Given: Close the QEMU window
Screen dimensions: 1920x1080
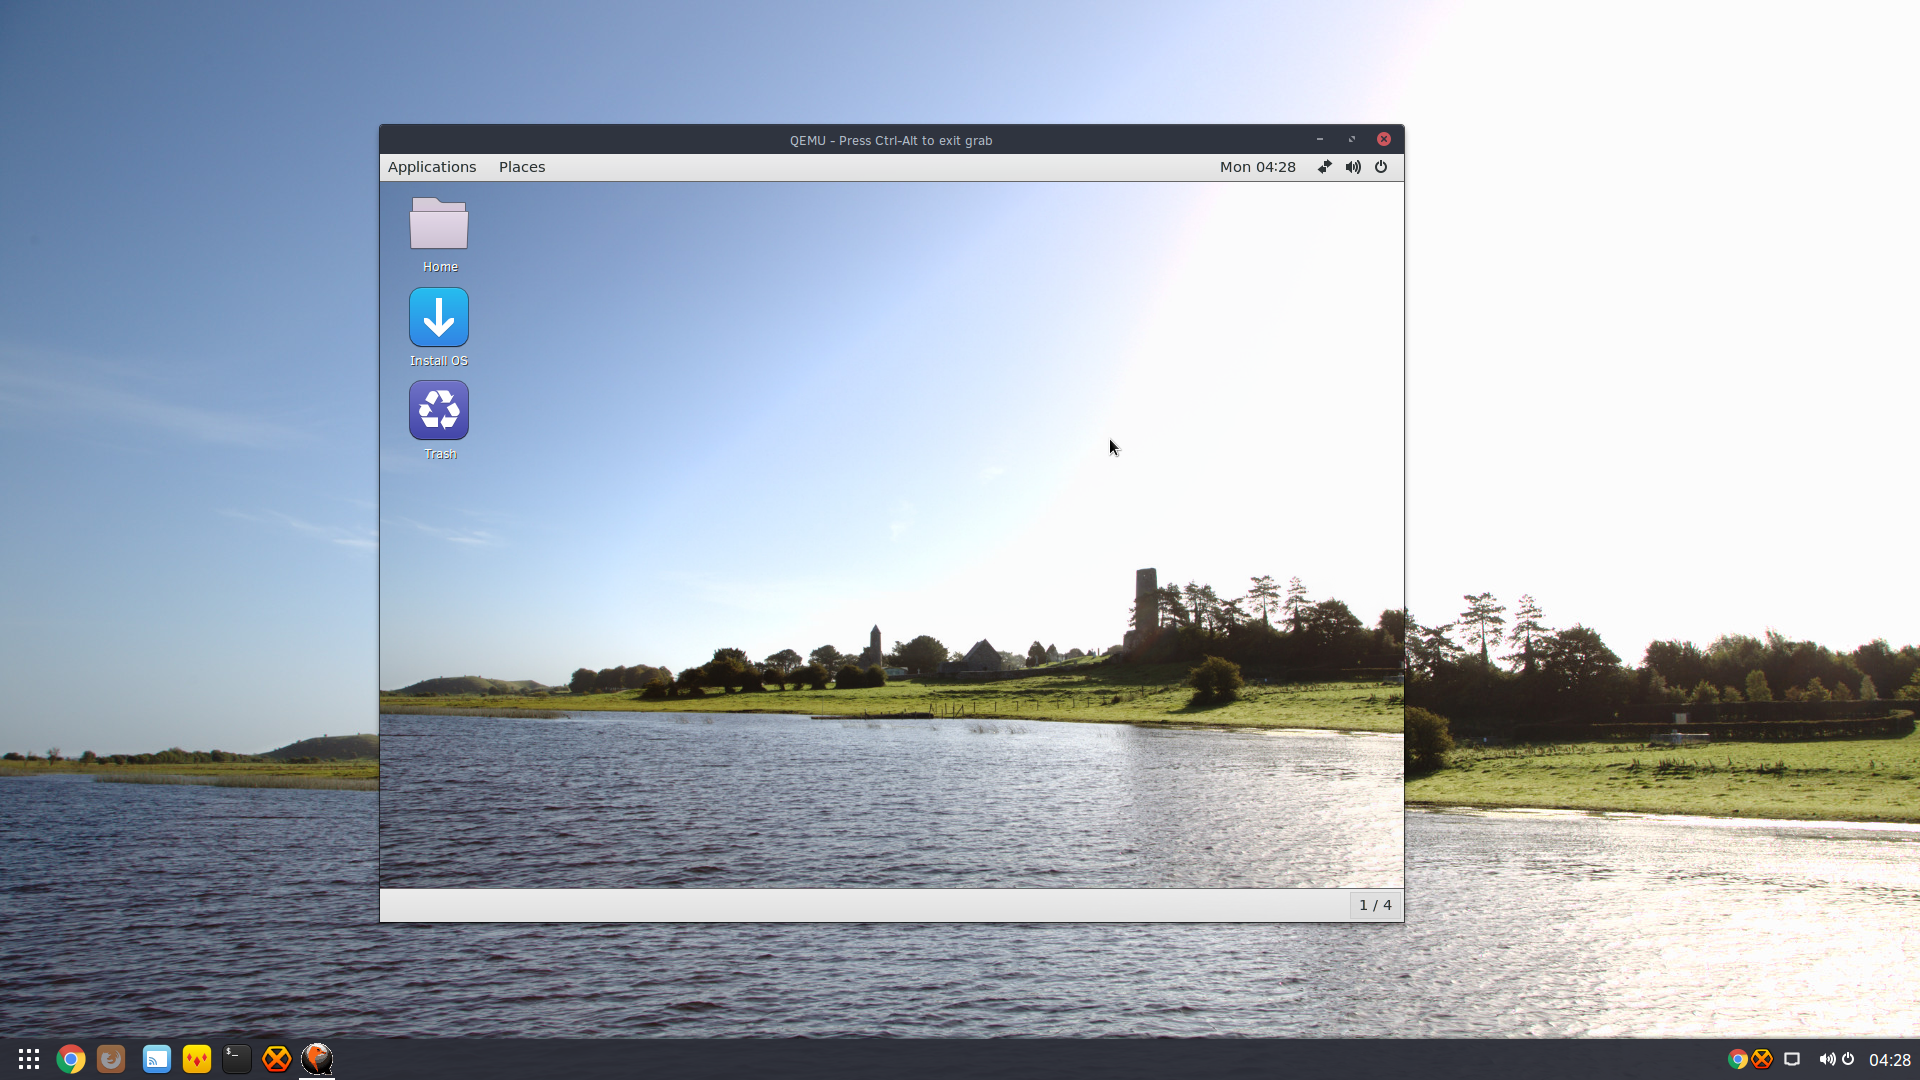Looking at the screenshot, I should 1384,140.
